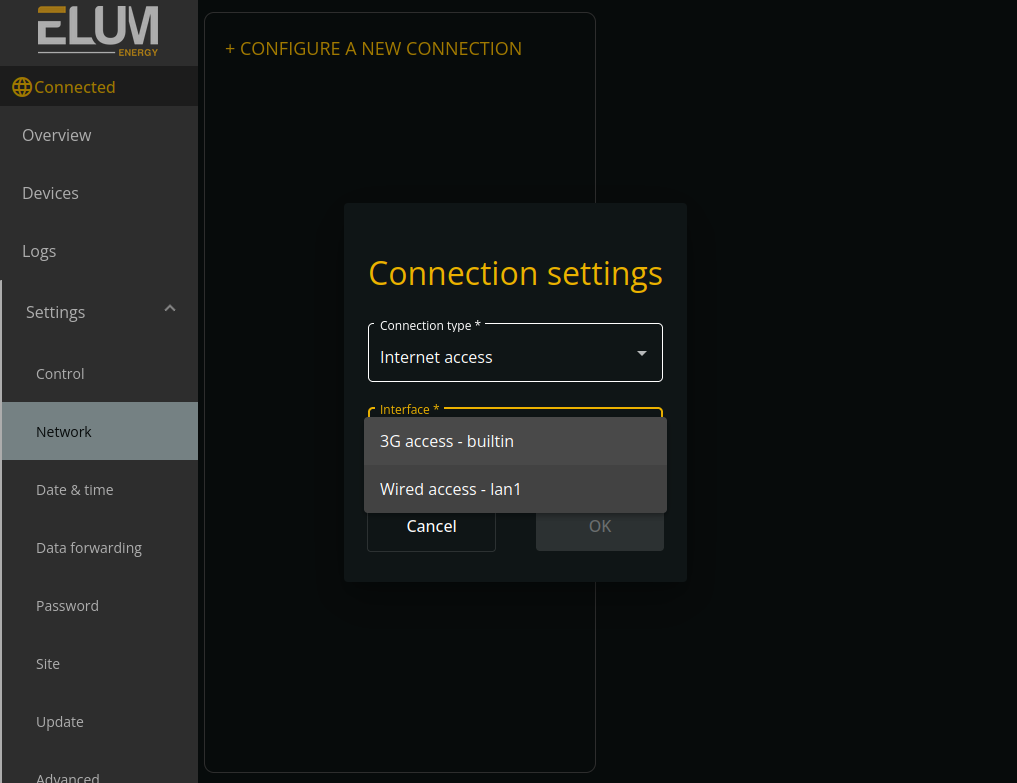This screenshot has height=783, width=1017.
Task: Select '3G access - builtin' option
Action: (x=516, y=441)
